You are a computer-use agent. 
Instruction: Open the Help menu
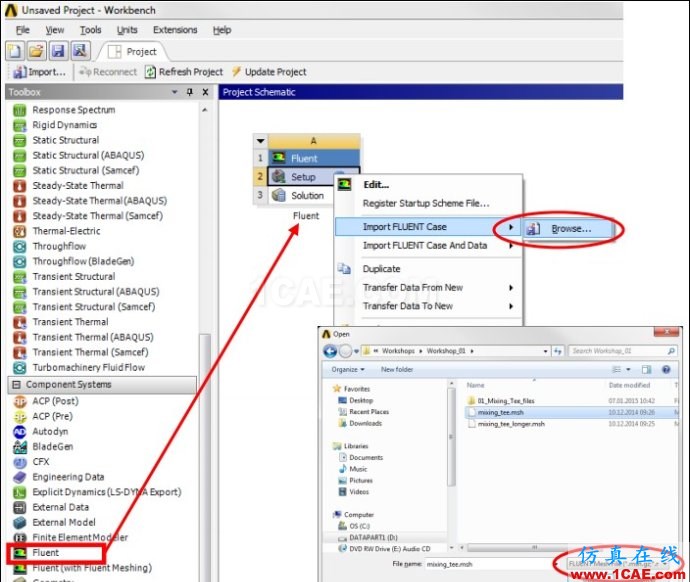(x=222, y=30)
